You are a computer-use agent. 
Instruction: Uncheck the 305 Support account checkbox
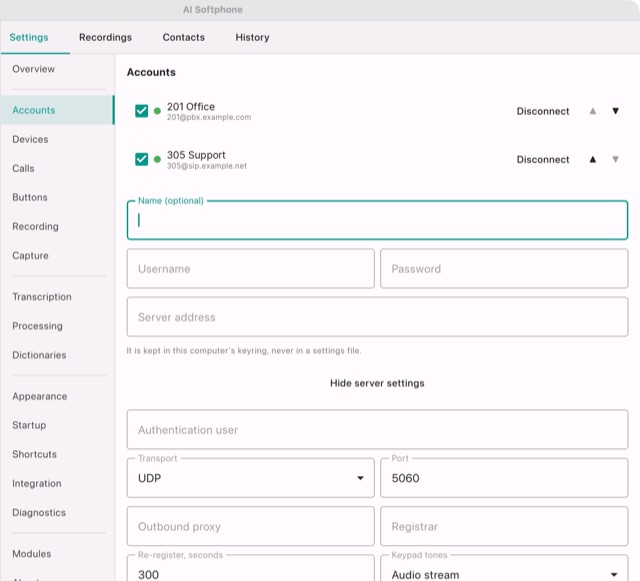click(x=142, y=159)
